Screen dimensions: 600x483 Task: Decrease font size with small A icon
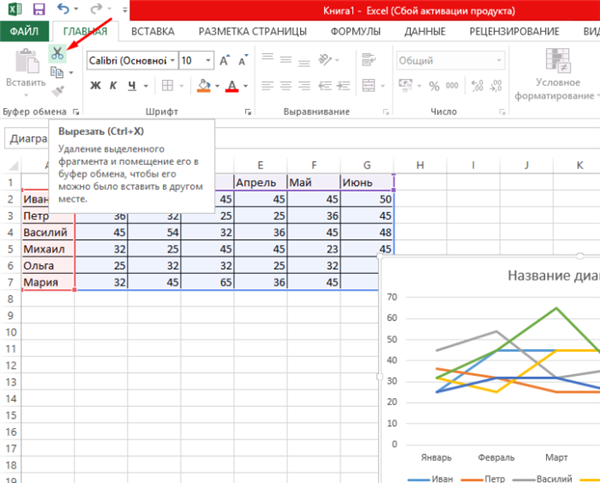pyautogui.click(x=243, y=60)
